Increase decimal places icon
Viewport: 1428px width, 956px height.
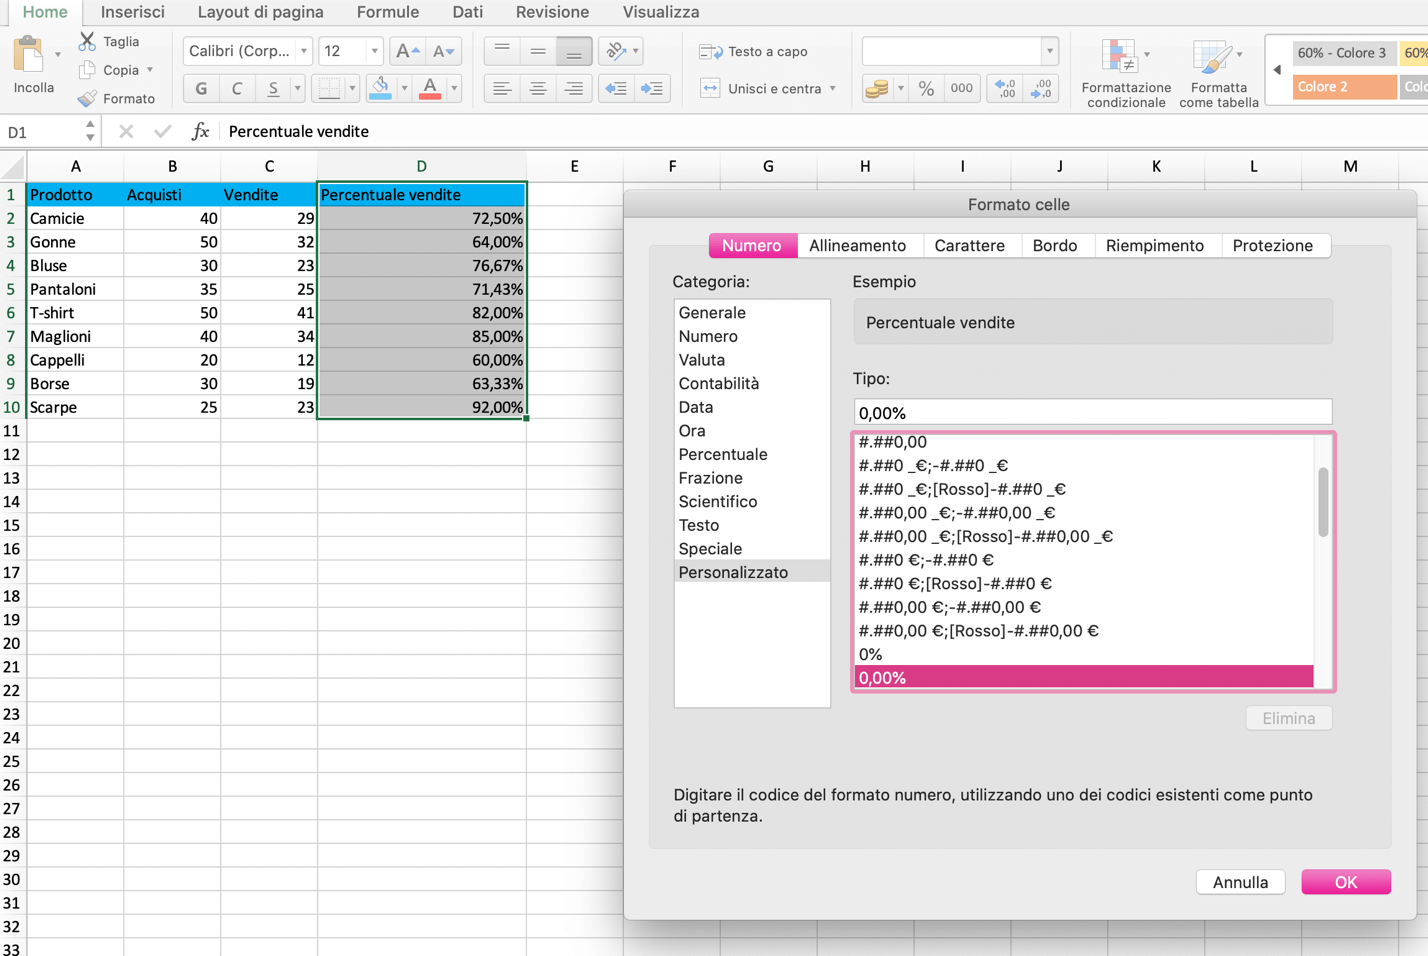click(x=1005, y=88)
